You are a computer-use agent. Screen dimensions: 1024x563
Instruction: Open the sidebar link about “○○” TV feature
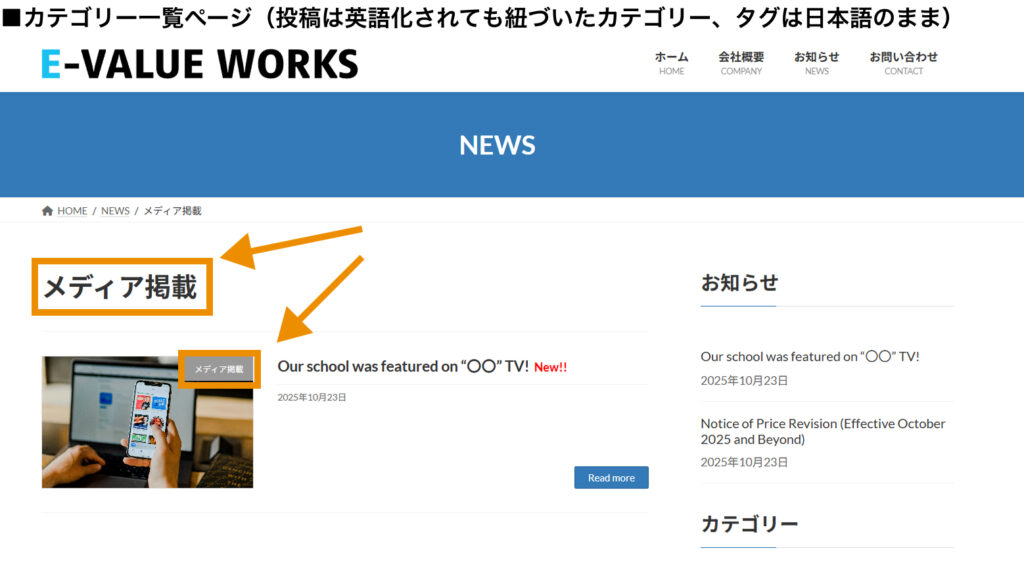click(x=809, y=356)
